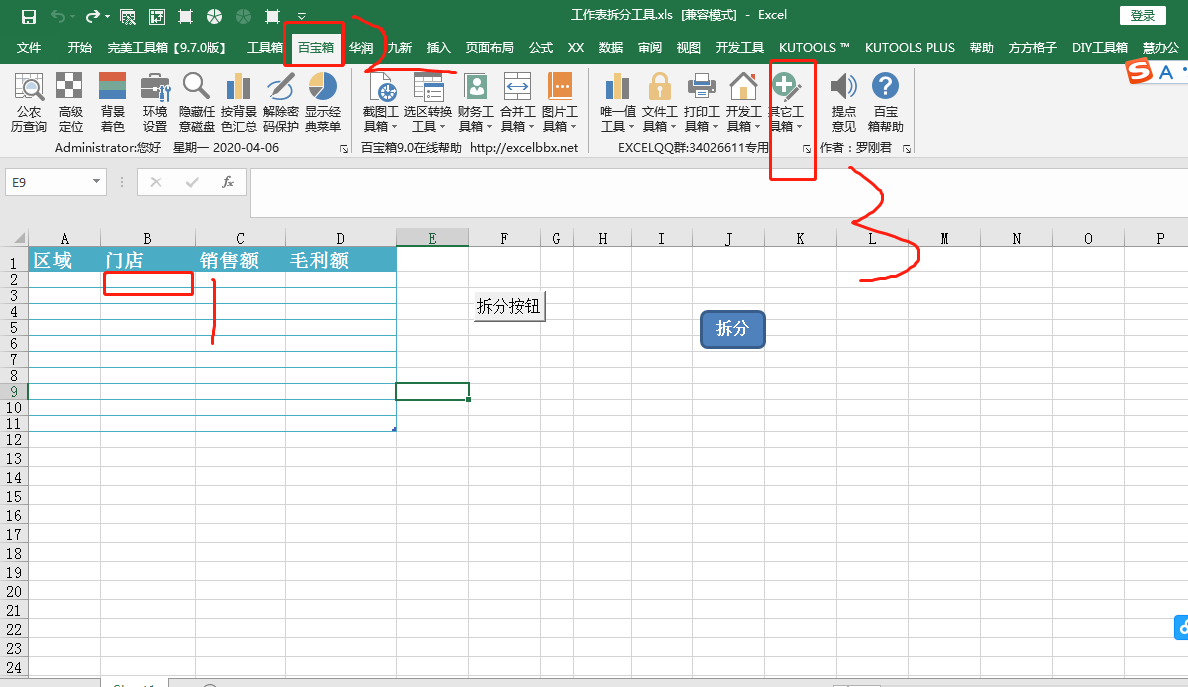1188x687 pixels.
Task: Open the Redo history dropdown arrow
Action: (108, 16)
